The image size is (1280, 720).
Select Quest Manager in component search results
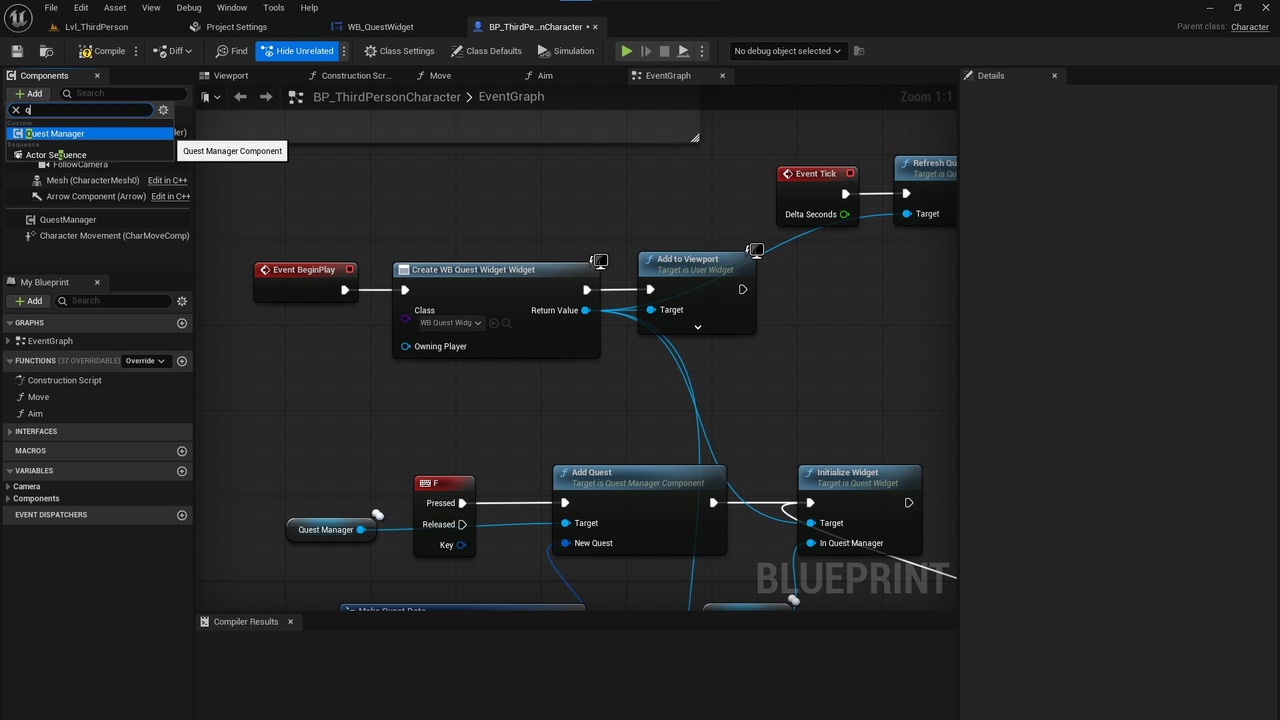point(90,134)
